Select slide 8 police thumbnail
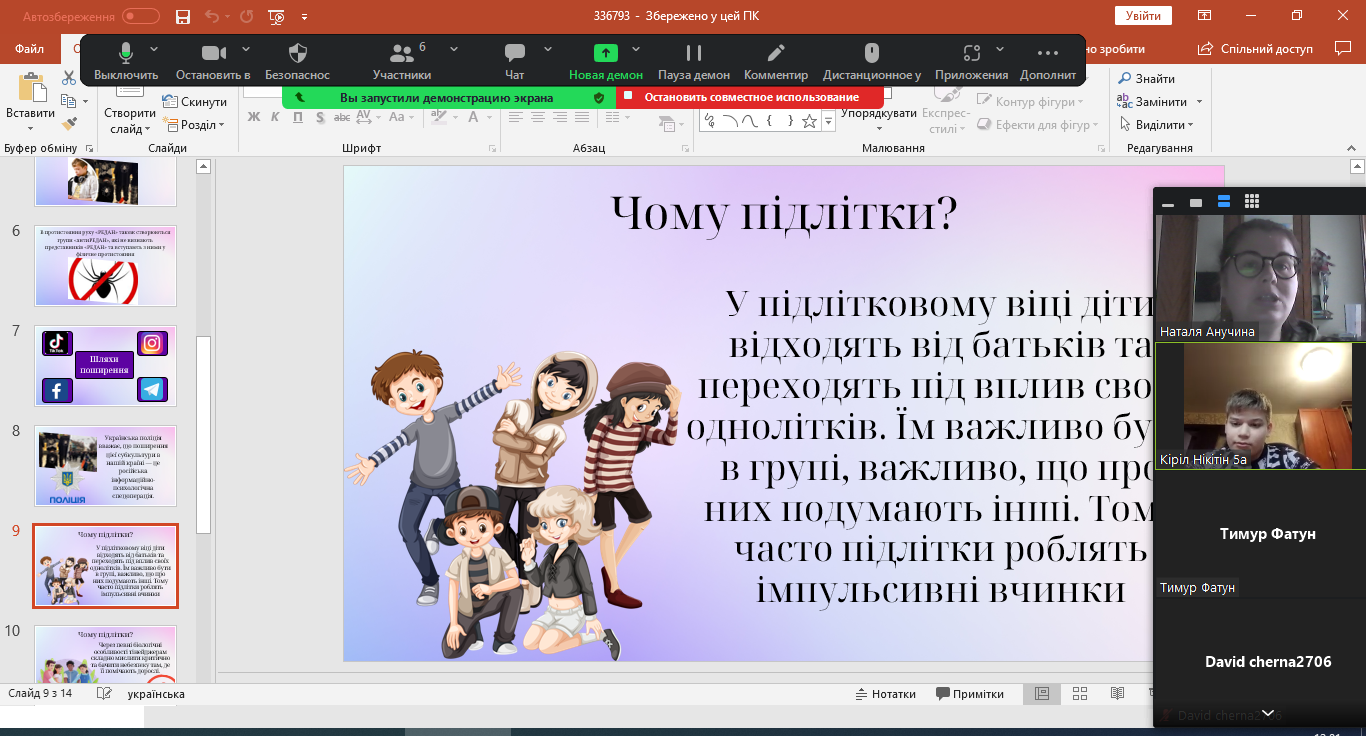1366x736 pixels. coord(105,466)
